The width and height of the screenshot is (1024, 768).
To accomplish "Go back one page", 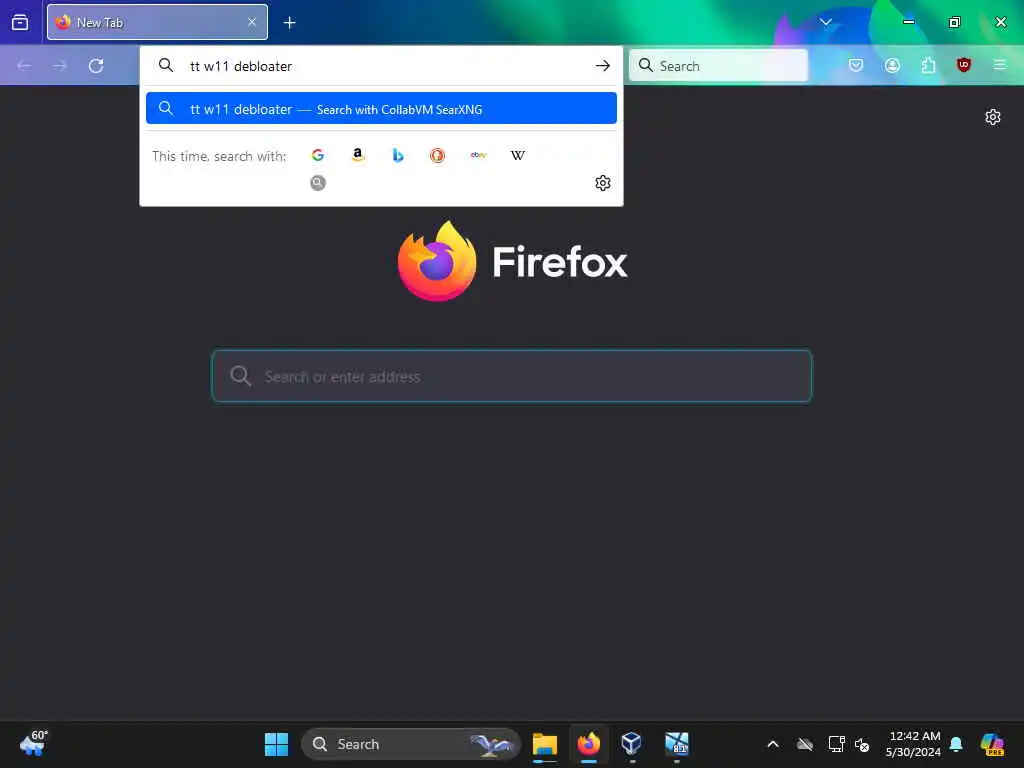I will click(x=24, y=65).
